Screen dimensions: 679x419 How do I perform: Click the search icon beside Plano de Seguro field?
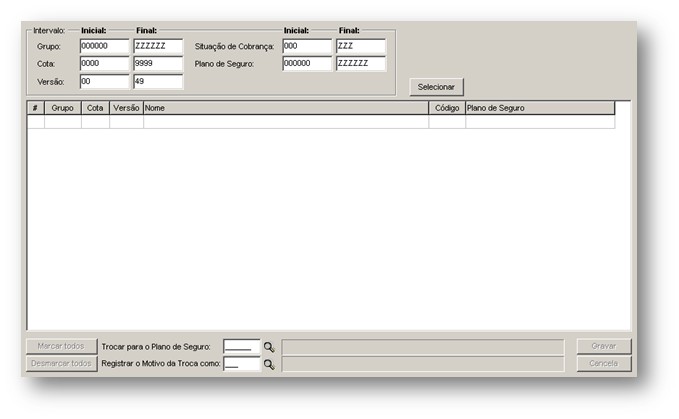click(269, 347)
